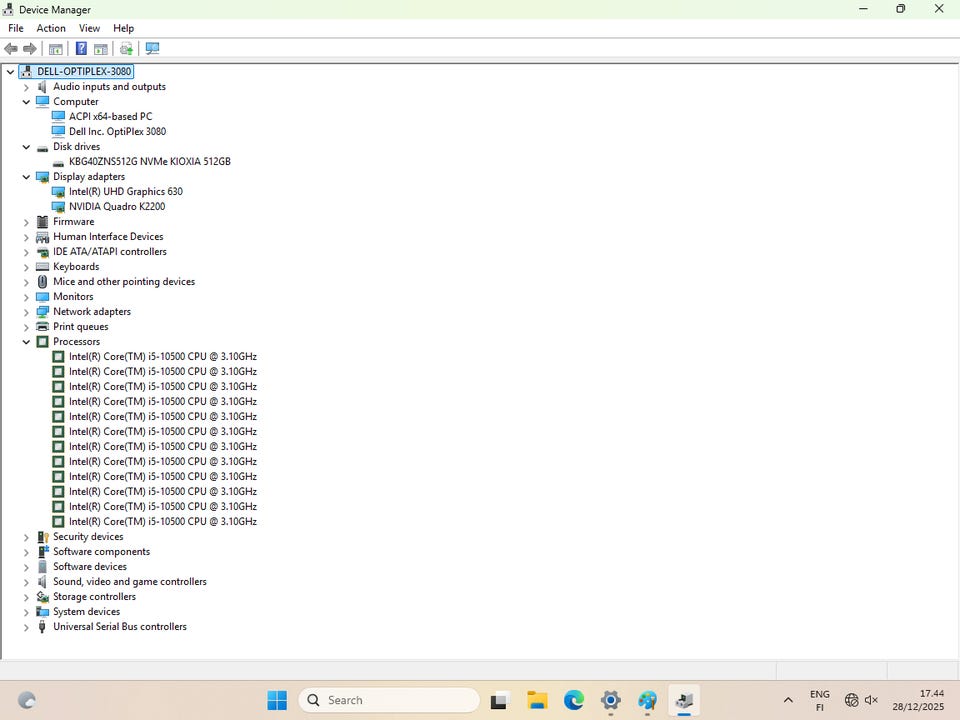Click the Human Interface Devices icon

coord(42,237)
